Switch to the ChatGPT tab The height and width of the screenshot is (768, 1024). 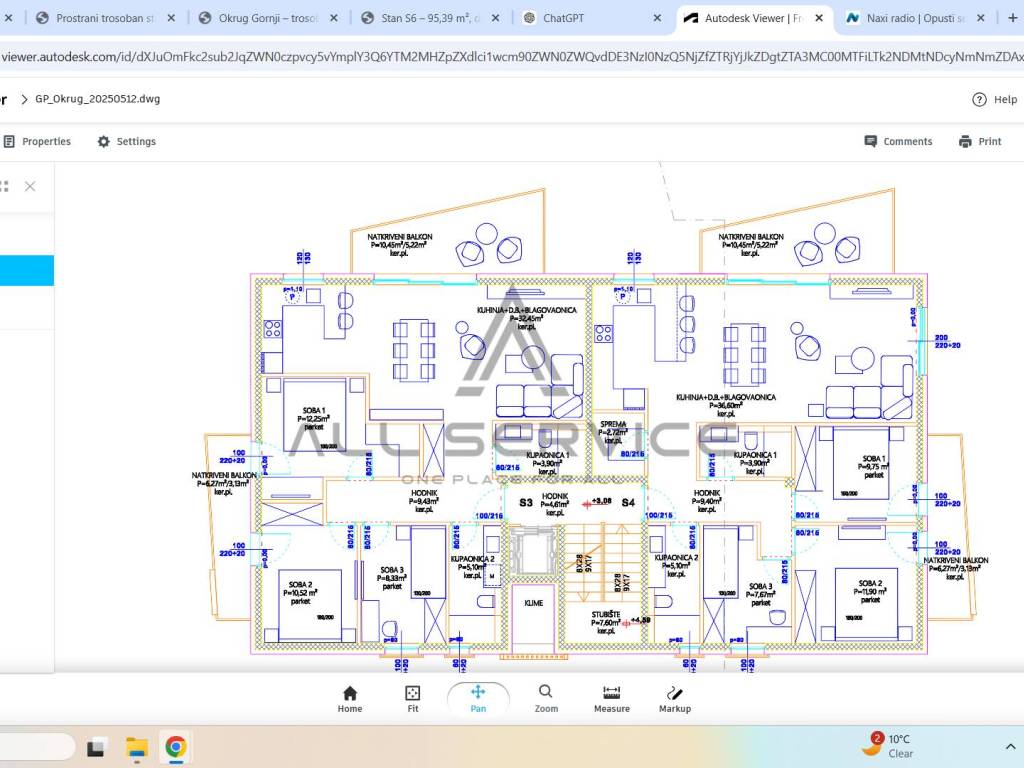point(590,18)
